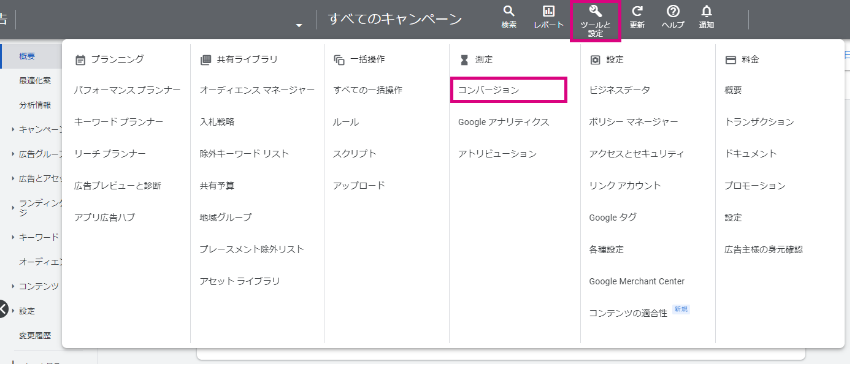Open 入札戦略

click(x=217, y=122)
